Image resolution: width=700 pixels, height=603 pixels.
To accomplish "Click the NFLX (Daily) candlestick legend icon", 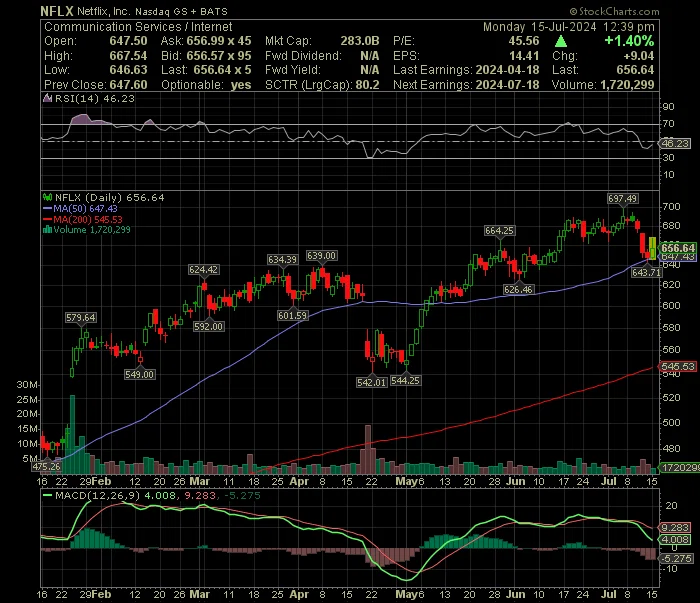I will (x=47, y=197).
